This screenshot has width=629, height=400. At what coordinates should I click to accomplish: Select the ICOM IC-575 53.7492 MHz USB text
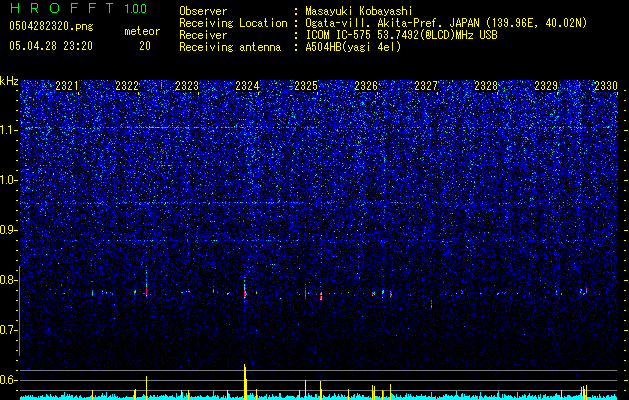pos(401,35)
